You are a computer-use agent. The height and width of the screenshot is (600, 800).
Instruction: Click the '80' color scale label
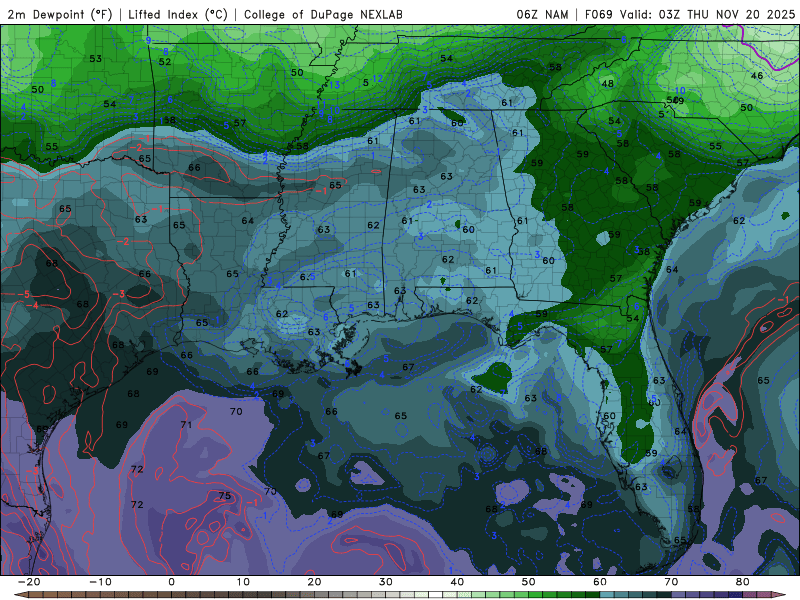click(x=743, y=582)
